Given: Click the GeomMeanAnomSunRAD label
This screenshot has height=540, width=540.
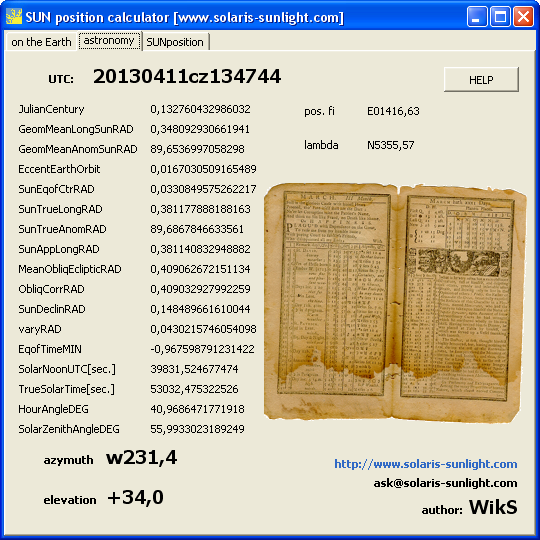Looking at the screenshot, I should tap(78, 149).
